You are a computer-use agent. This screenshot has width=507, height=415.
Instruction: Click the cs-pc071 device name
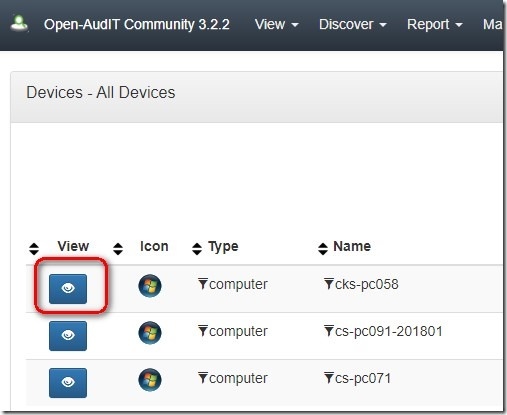[363, 378]
